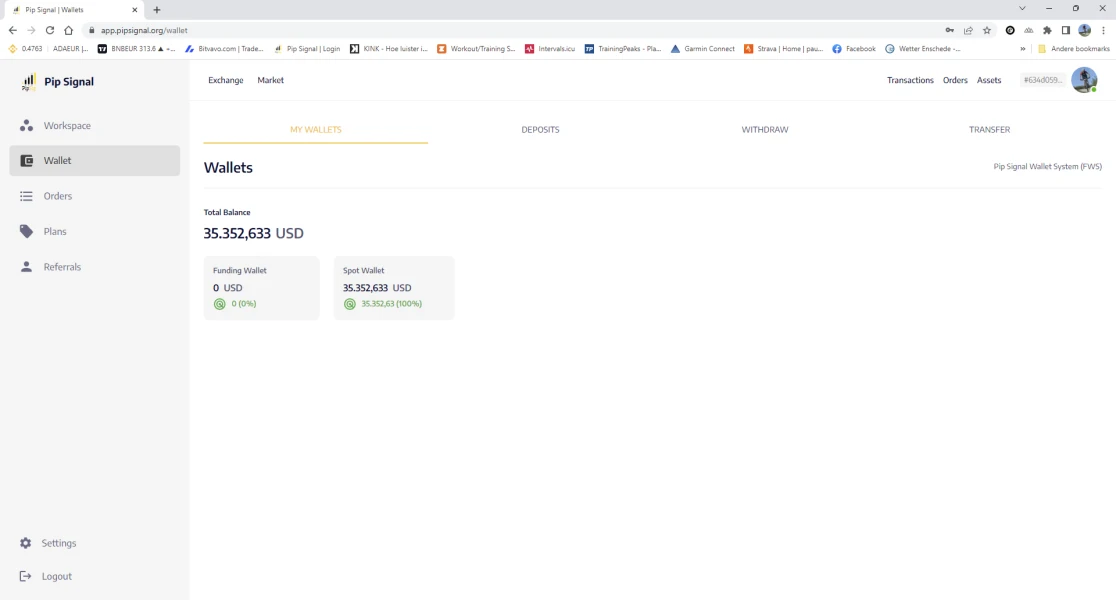Switch to the TRANSFER tab

click(989, 130)
